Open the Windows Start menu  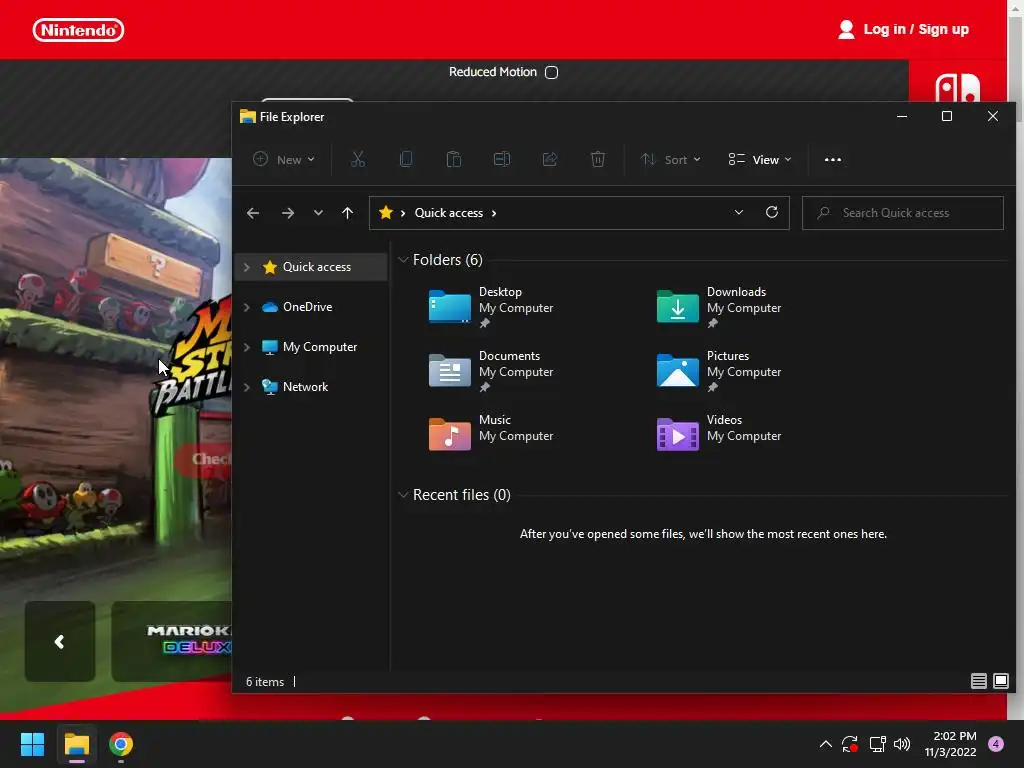tap(32, 744)
